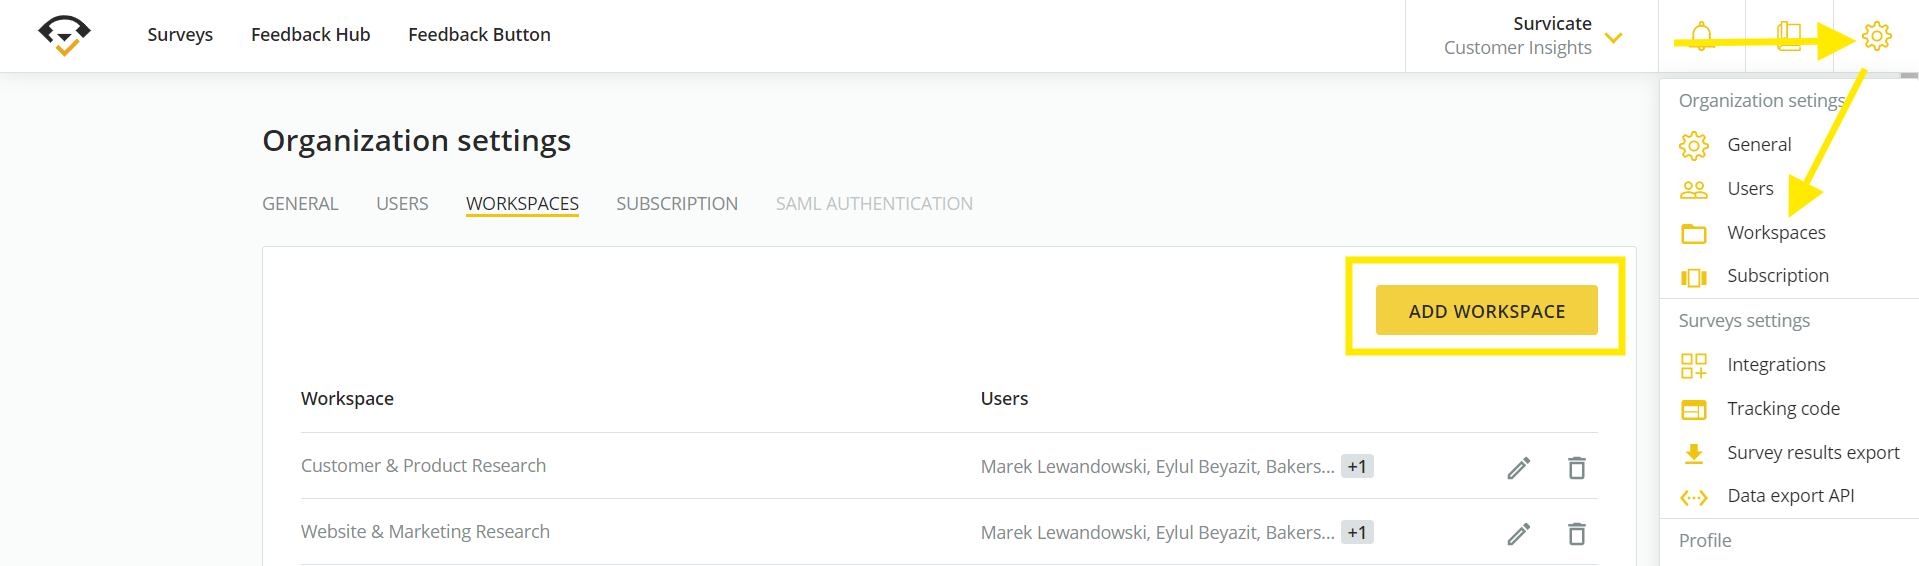The height and width of the screenshot is (566, 1919).
Task: Switch to the Users tab
Action: (x=402, y=204)
